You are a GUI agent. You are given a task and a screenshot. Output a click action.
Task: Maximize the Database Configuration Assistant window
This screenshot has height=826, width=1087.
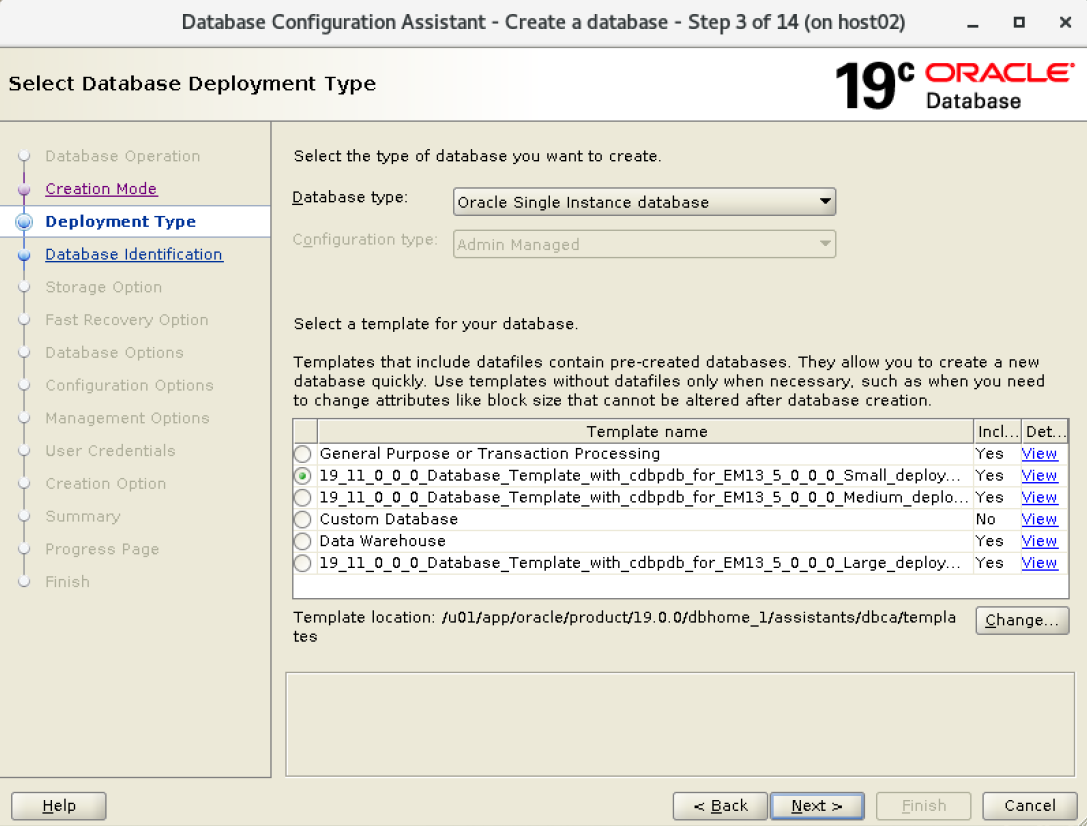pos(1019,22)
